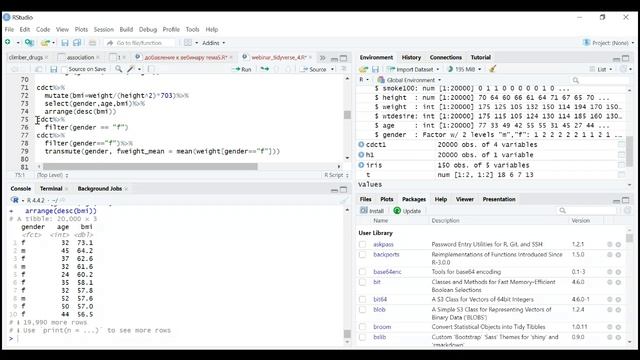Check the backports package checkbox
The height and width of the screenshot is (360, 640).
362,254
